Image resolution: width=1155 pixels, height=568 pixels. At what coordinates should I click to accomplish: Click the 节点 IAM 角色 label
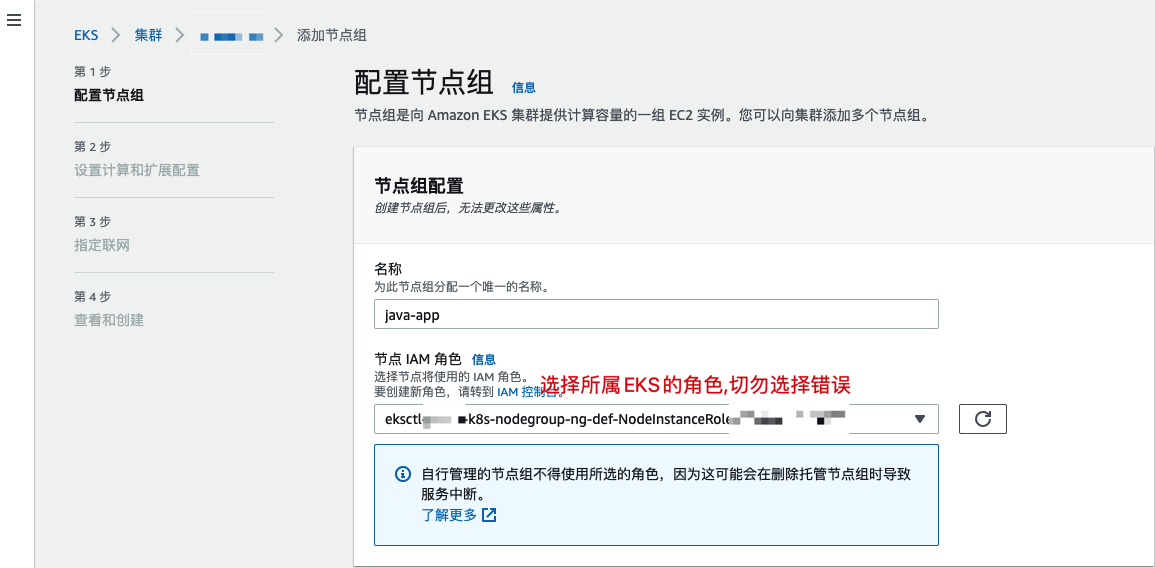click(418, 360)
